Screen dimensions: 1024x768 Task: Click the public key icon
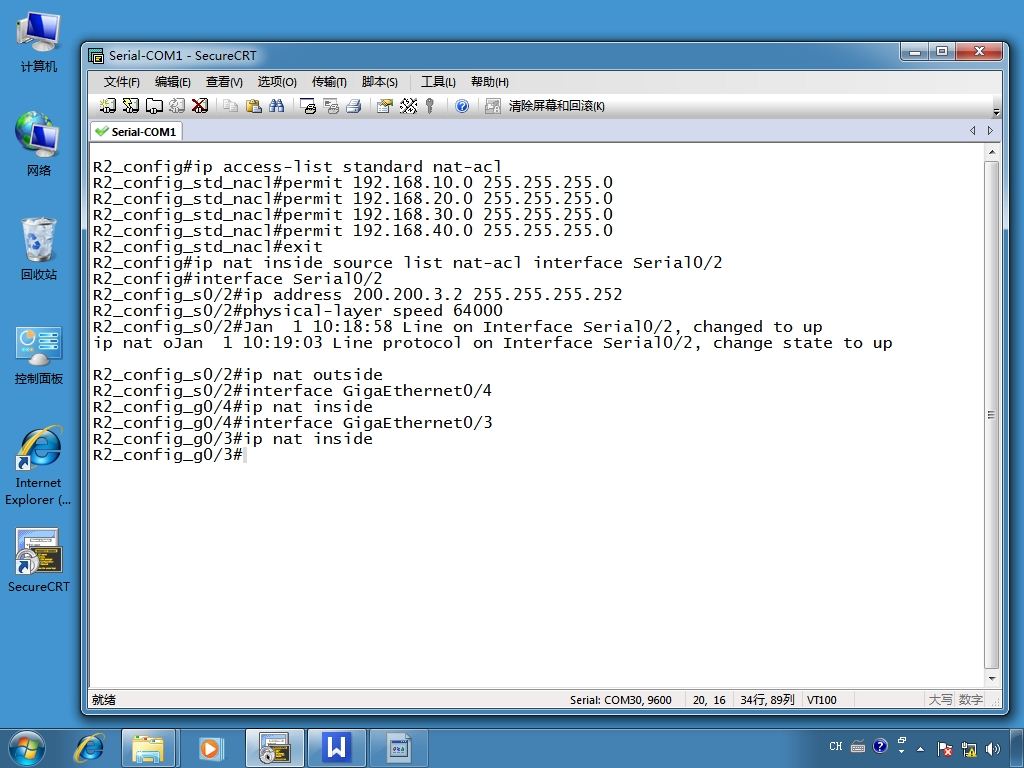pos(430,106)
